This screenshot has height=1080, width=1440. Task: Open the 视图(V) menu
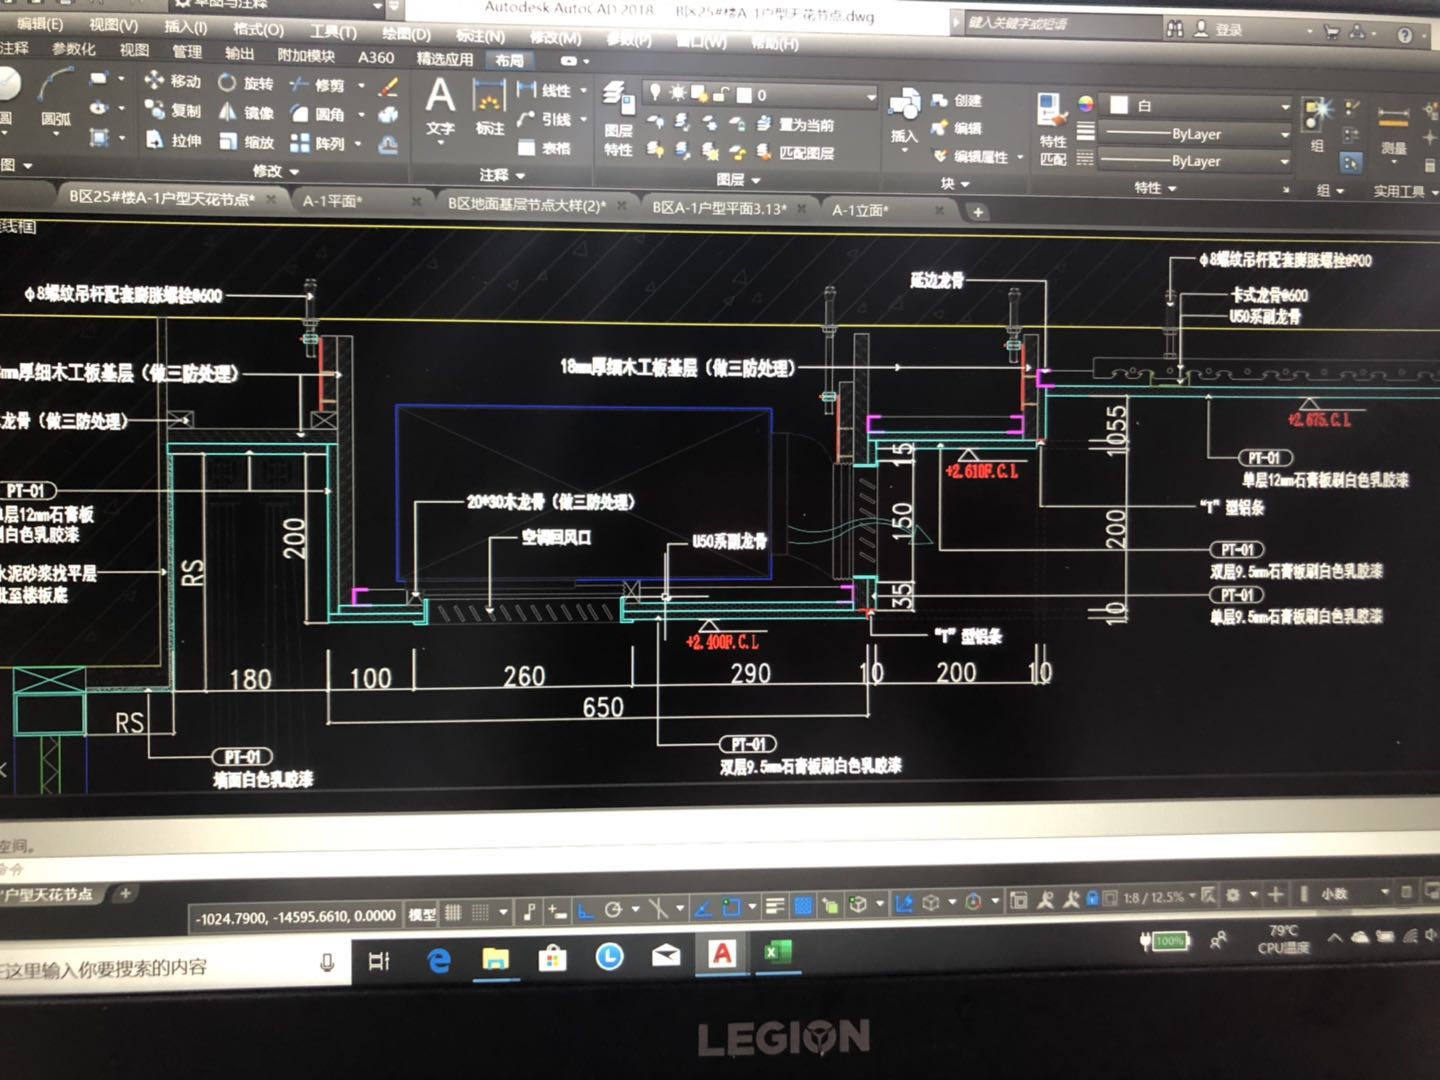tap(114, 25)
